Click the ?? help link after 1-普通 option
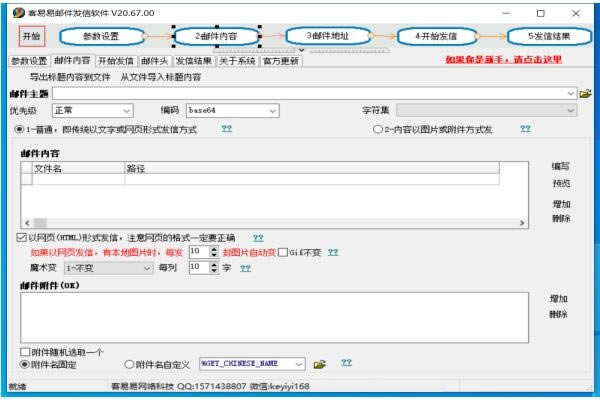This screenshot has height=400, width=600. click(x=227, y=129)
